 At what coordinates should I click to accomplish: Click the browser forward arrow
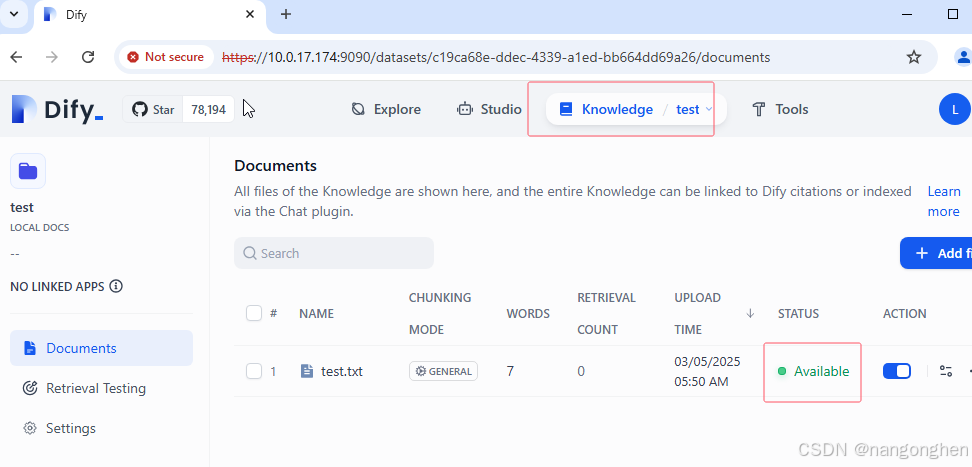click(52, 57)
